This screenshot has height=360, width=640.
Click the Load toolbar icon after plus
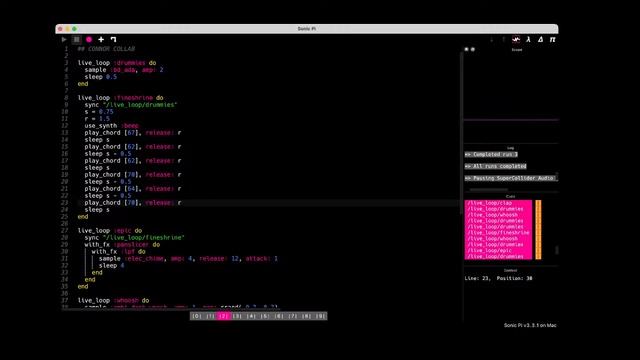[113, 40]
